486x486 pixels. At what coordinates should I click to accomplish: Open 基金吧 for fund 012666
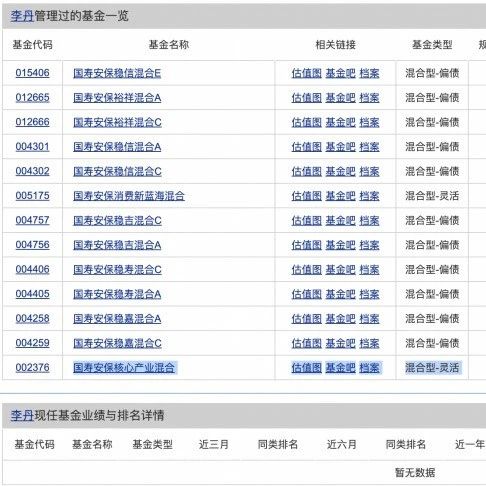340,122
